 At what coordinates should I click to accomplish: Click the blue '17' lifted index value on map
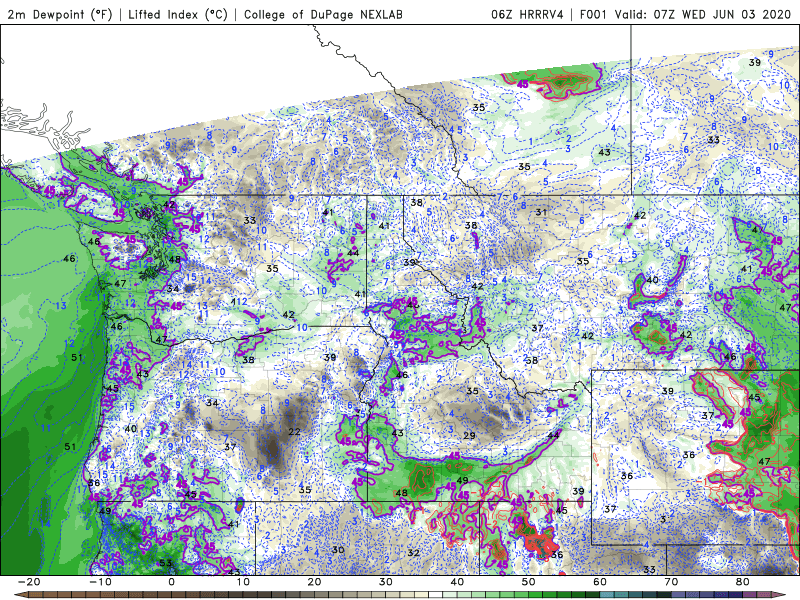pyautogui.click(x=82, y=490)
